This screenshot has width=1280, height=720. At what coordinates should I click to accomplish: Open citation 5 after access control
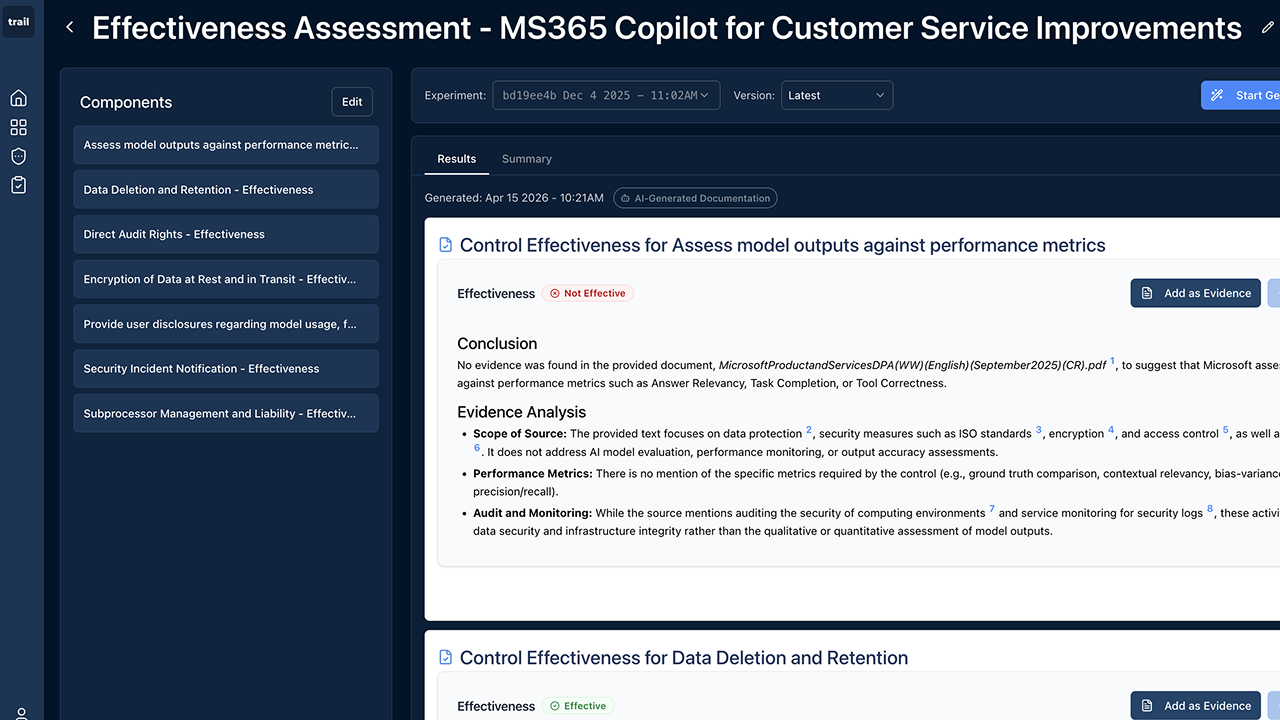[1226, 430]
